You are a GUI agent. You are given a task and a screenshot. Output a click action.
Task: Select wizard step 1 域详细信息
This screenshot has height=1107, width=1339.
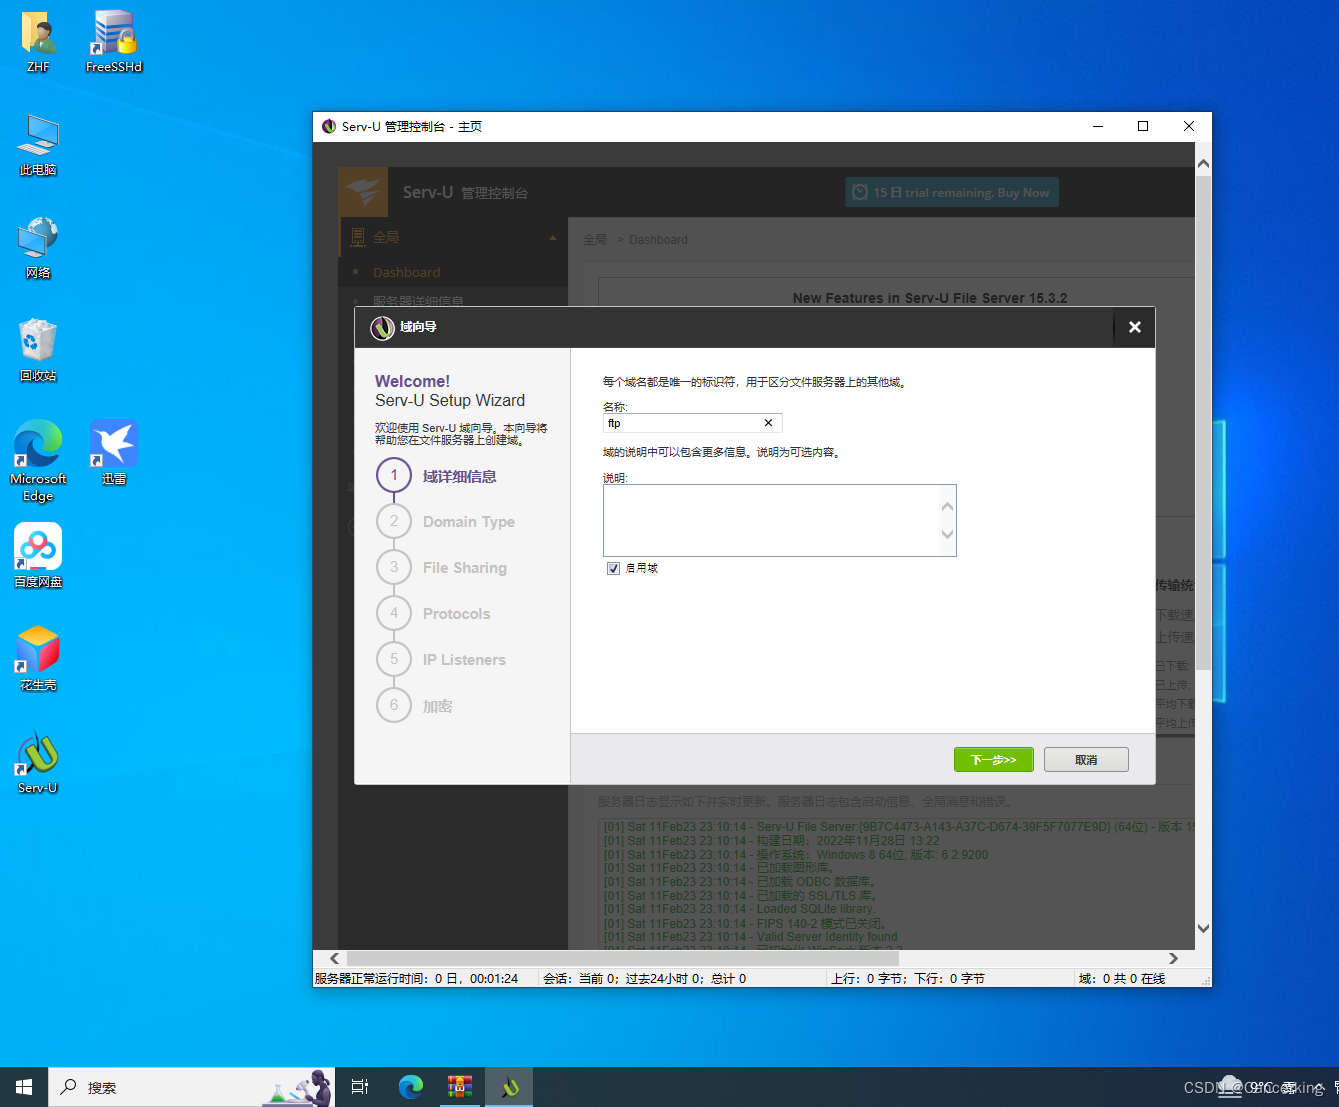(x=437, y=476)
